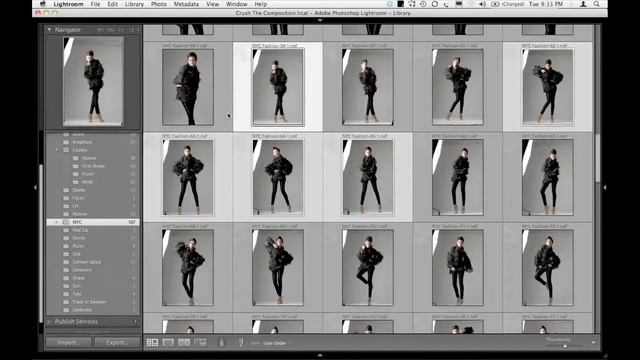Click the Export button
Viewport: 640px width, 360px height.
[117, 342]
